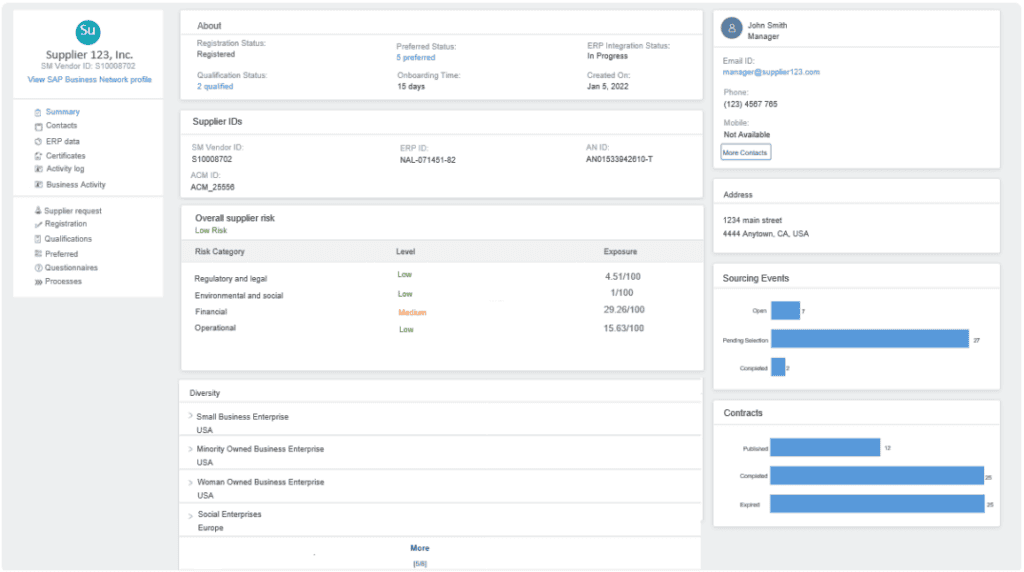Click the Questionnaires help-circle icon

pos(38,268)
